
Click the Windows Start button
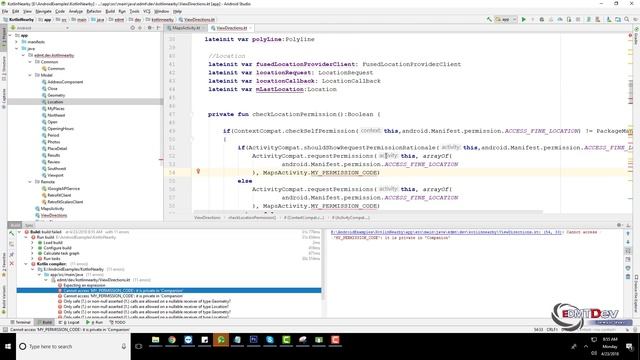(8, 346)
